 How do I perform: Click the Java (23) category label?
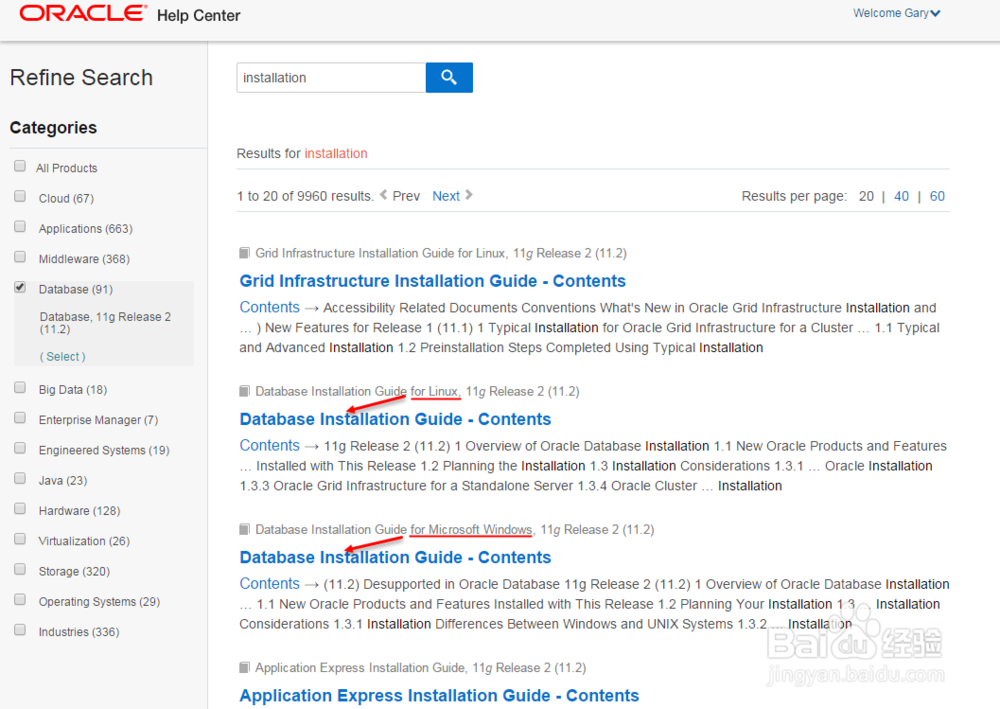tap(62, 481)
